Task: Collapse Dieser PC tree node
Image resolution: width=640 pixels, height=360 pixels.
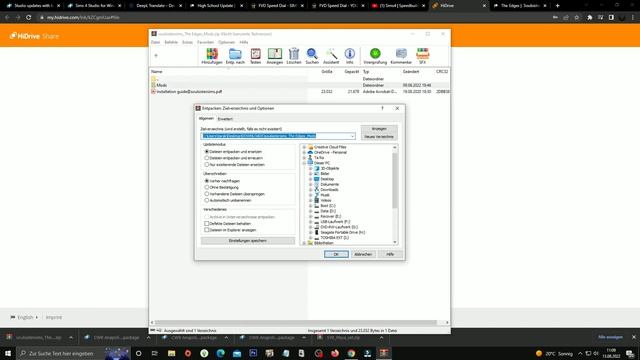Action: [304, 163]
